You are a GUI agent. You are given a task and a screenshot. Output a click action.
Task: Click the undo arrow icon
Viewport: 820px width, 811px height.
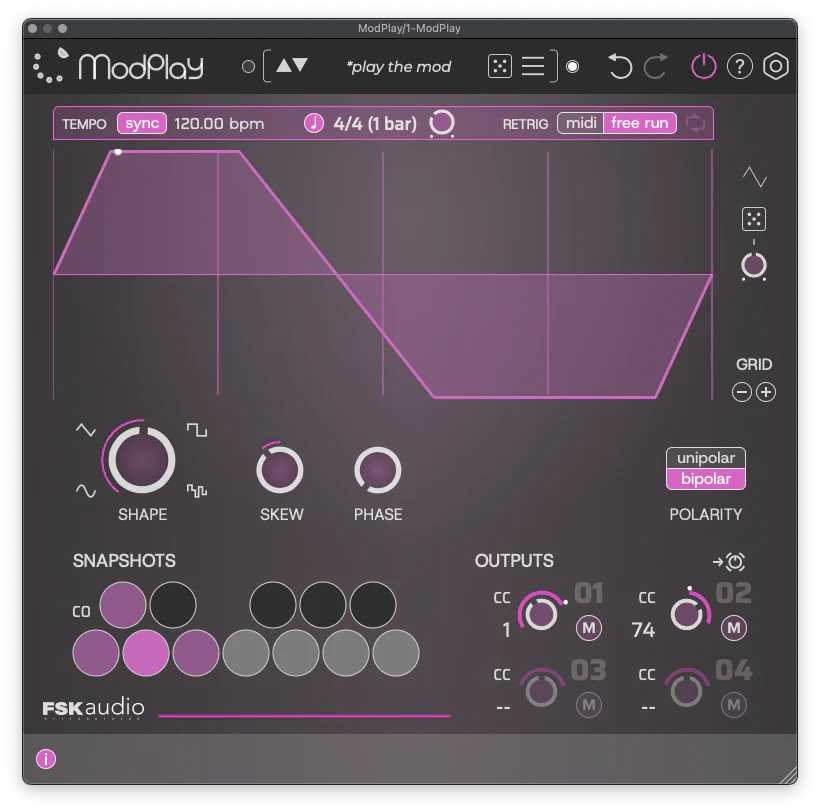[620, 67]
